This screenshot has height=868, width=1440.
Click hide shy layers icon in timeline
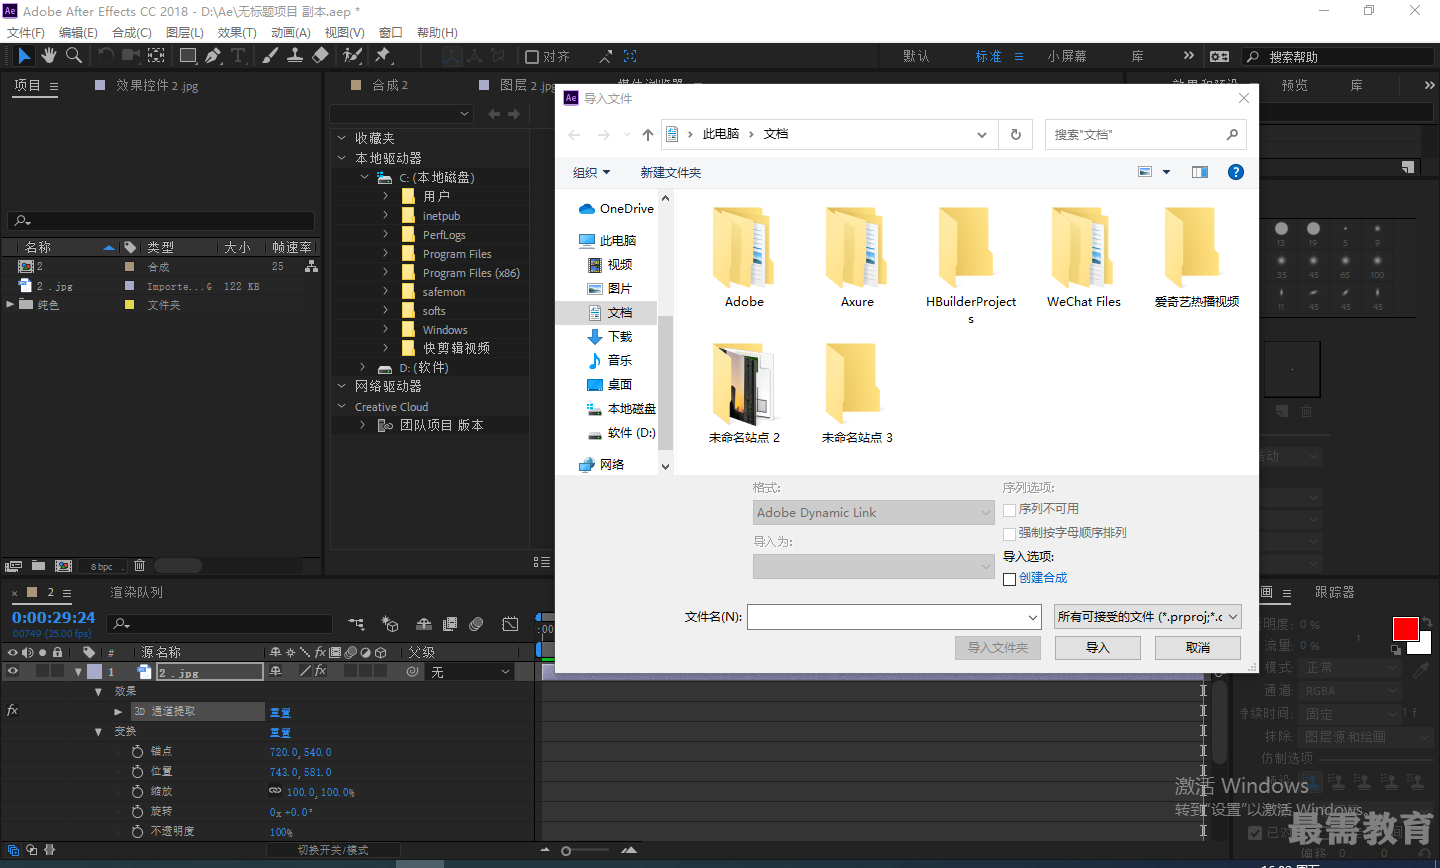click(424, 624)
